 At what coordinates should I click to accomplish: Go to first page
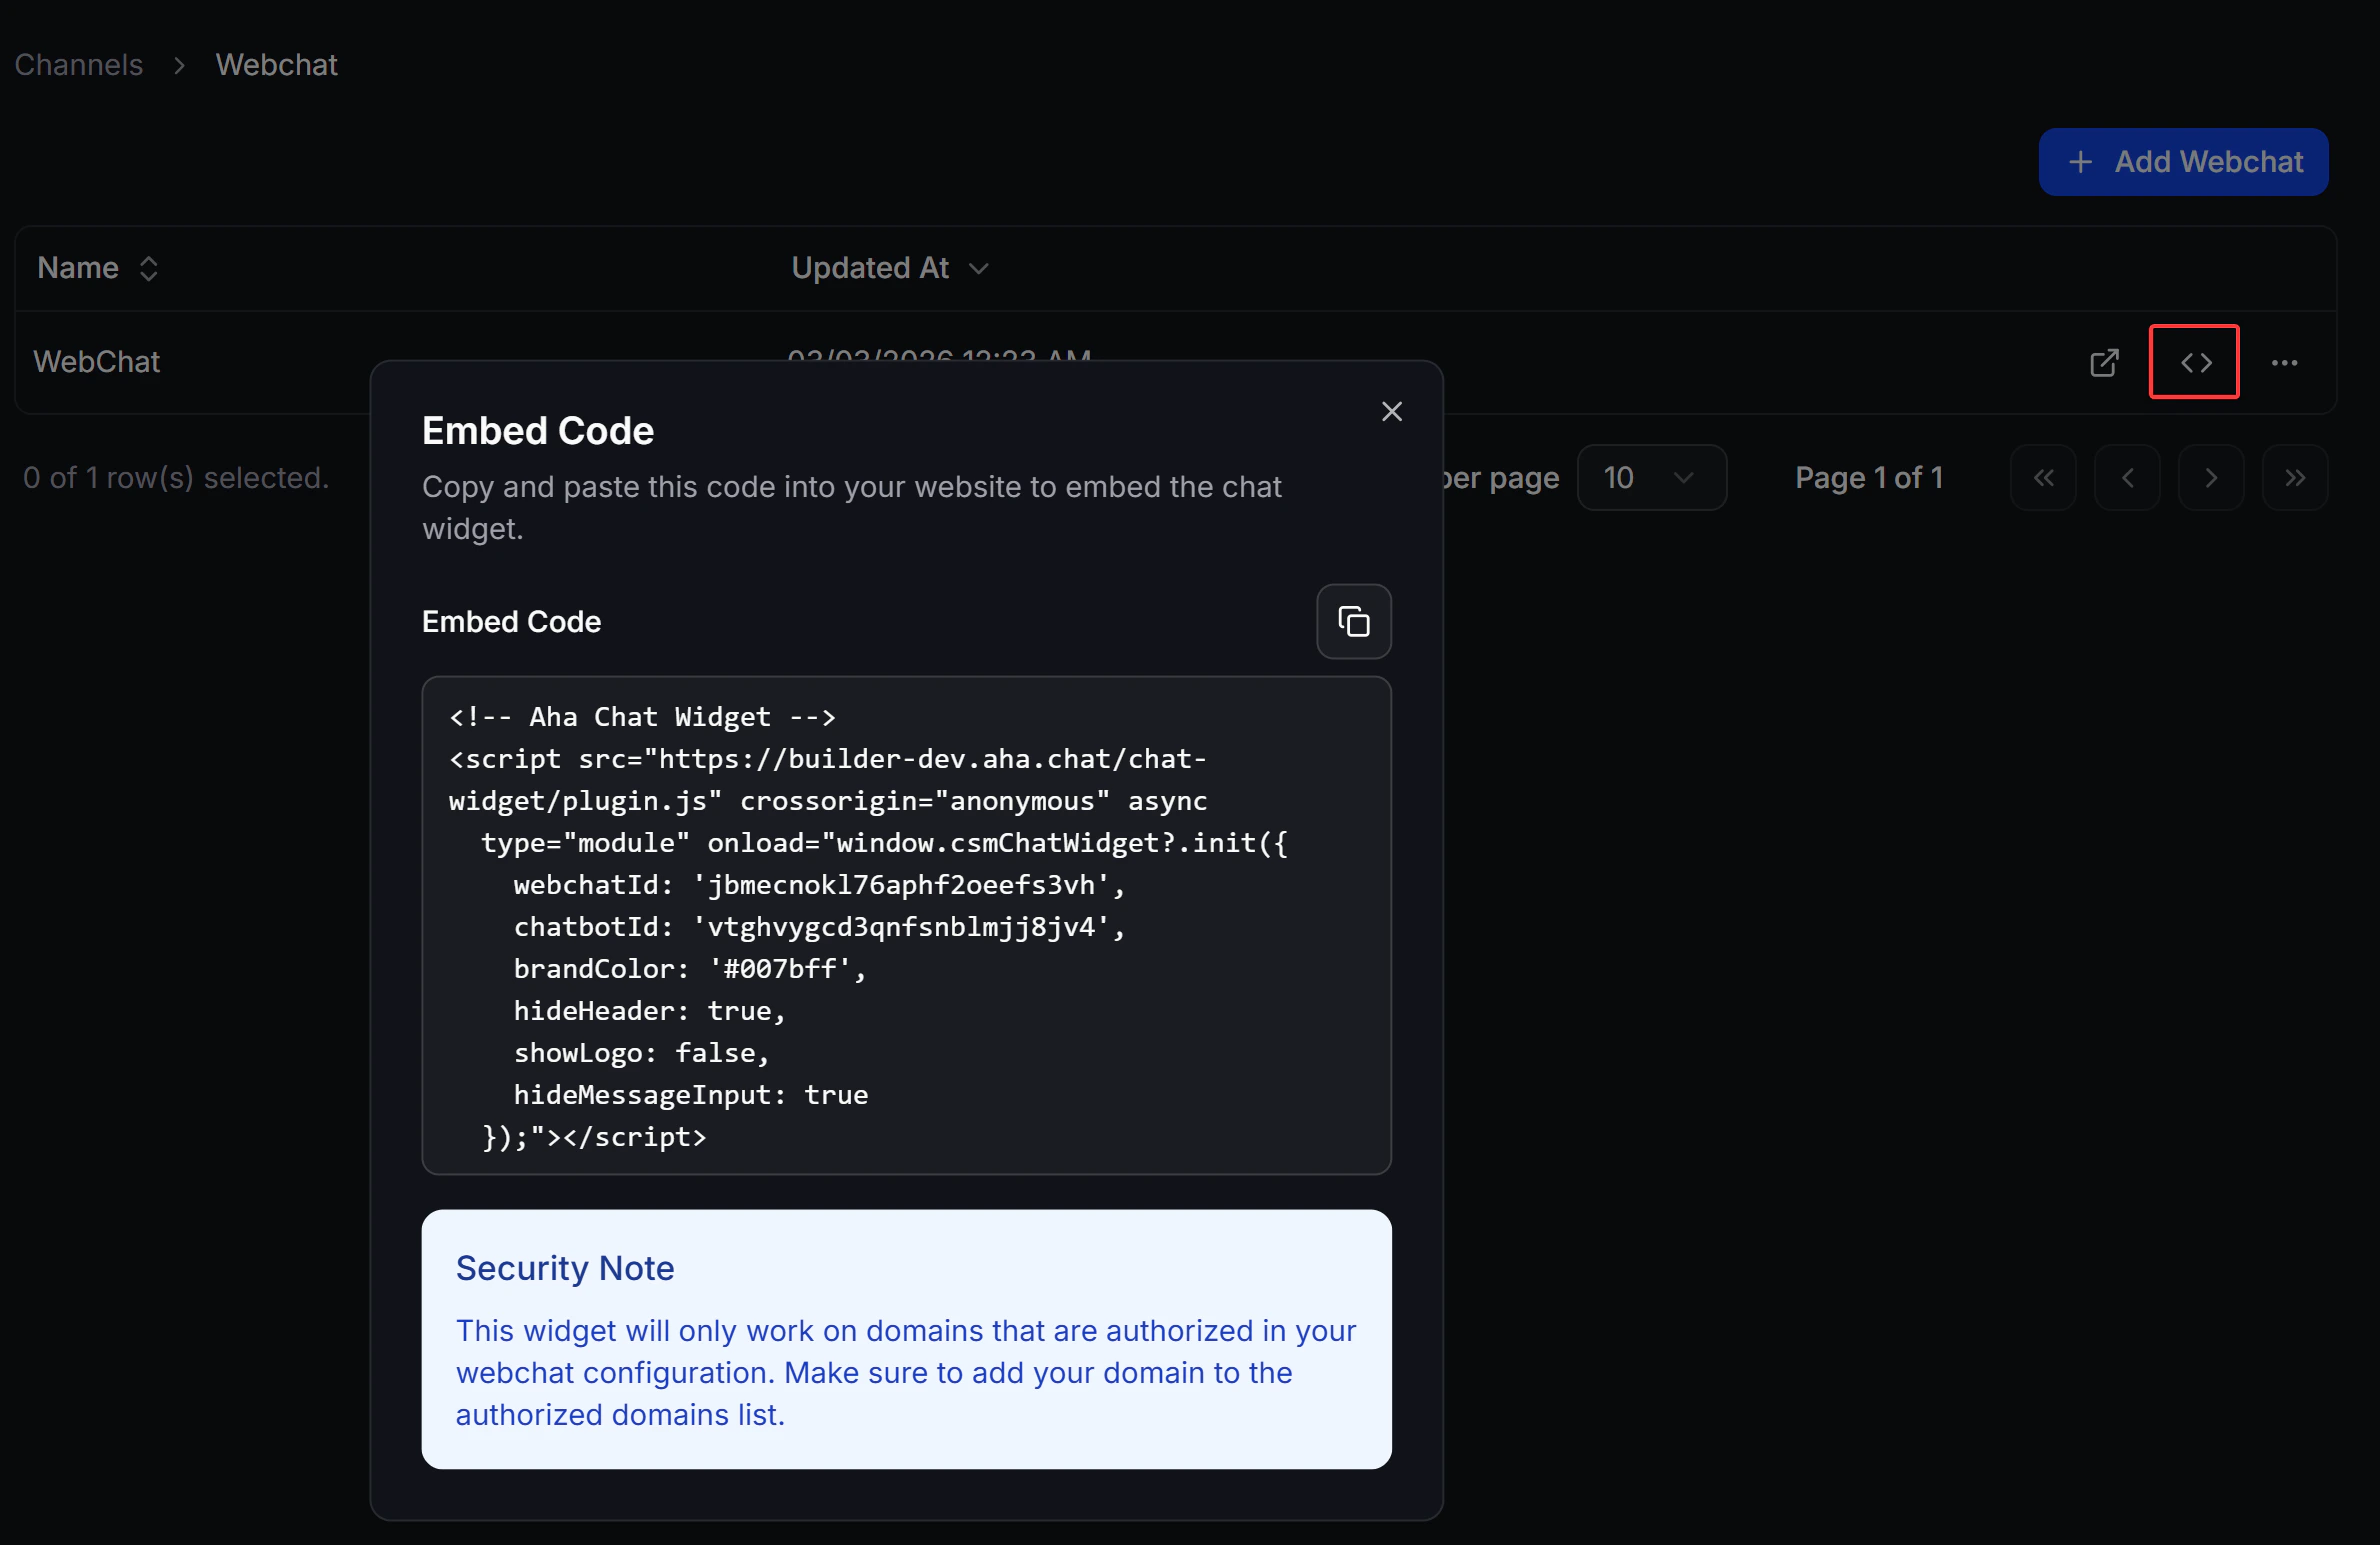point(2043,478)
